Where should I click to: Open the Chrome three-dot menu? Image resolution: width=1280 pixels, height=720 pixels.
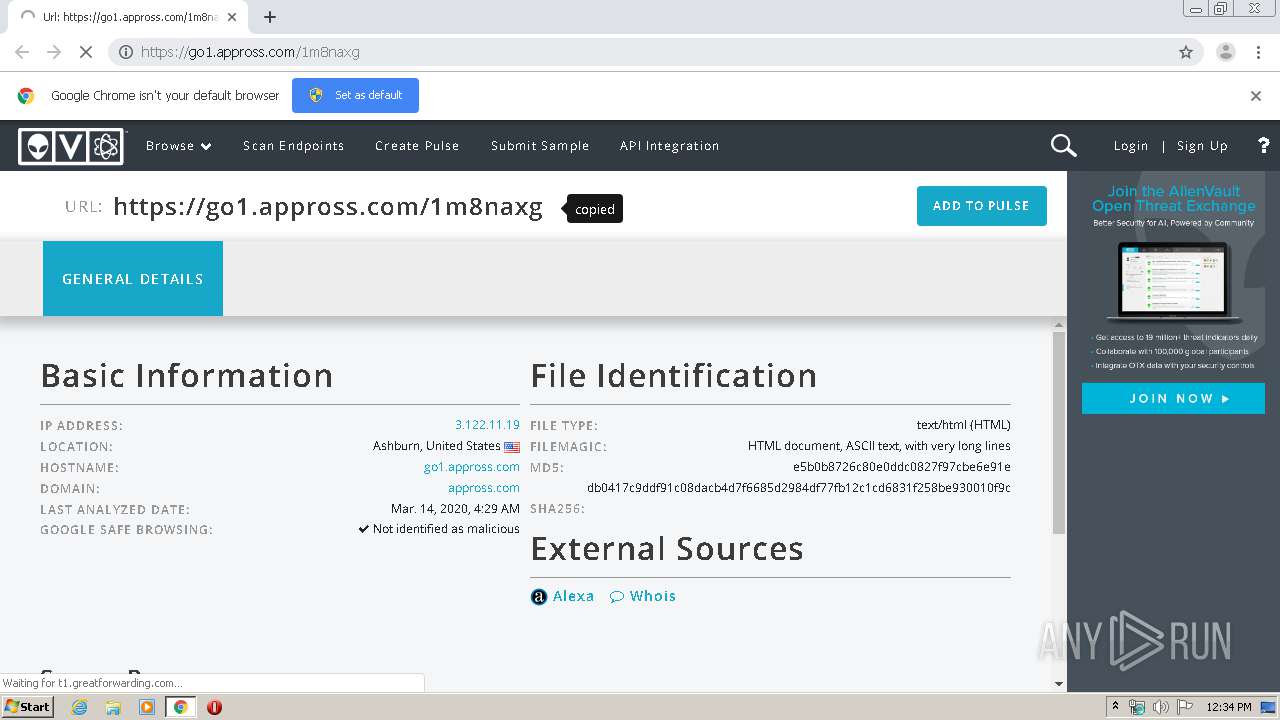click(1258, 52)
